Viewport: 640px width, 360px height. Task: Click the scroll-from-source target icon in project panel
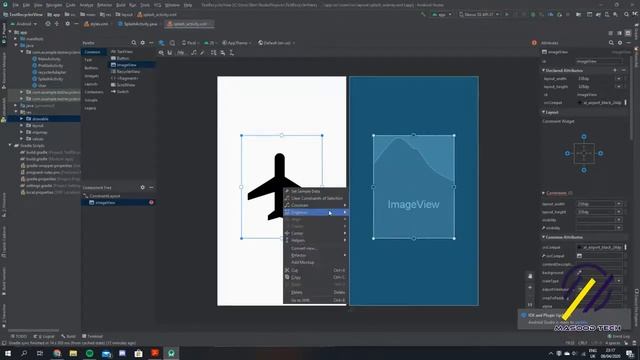[48, 24]
